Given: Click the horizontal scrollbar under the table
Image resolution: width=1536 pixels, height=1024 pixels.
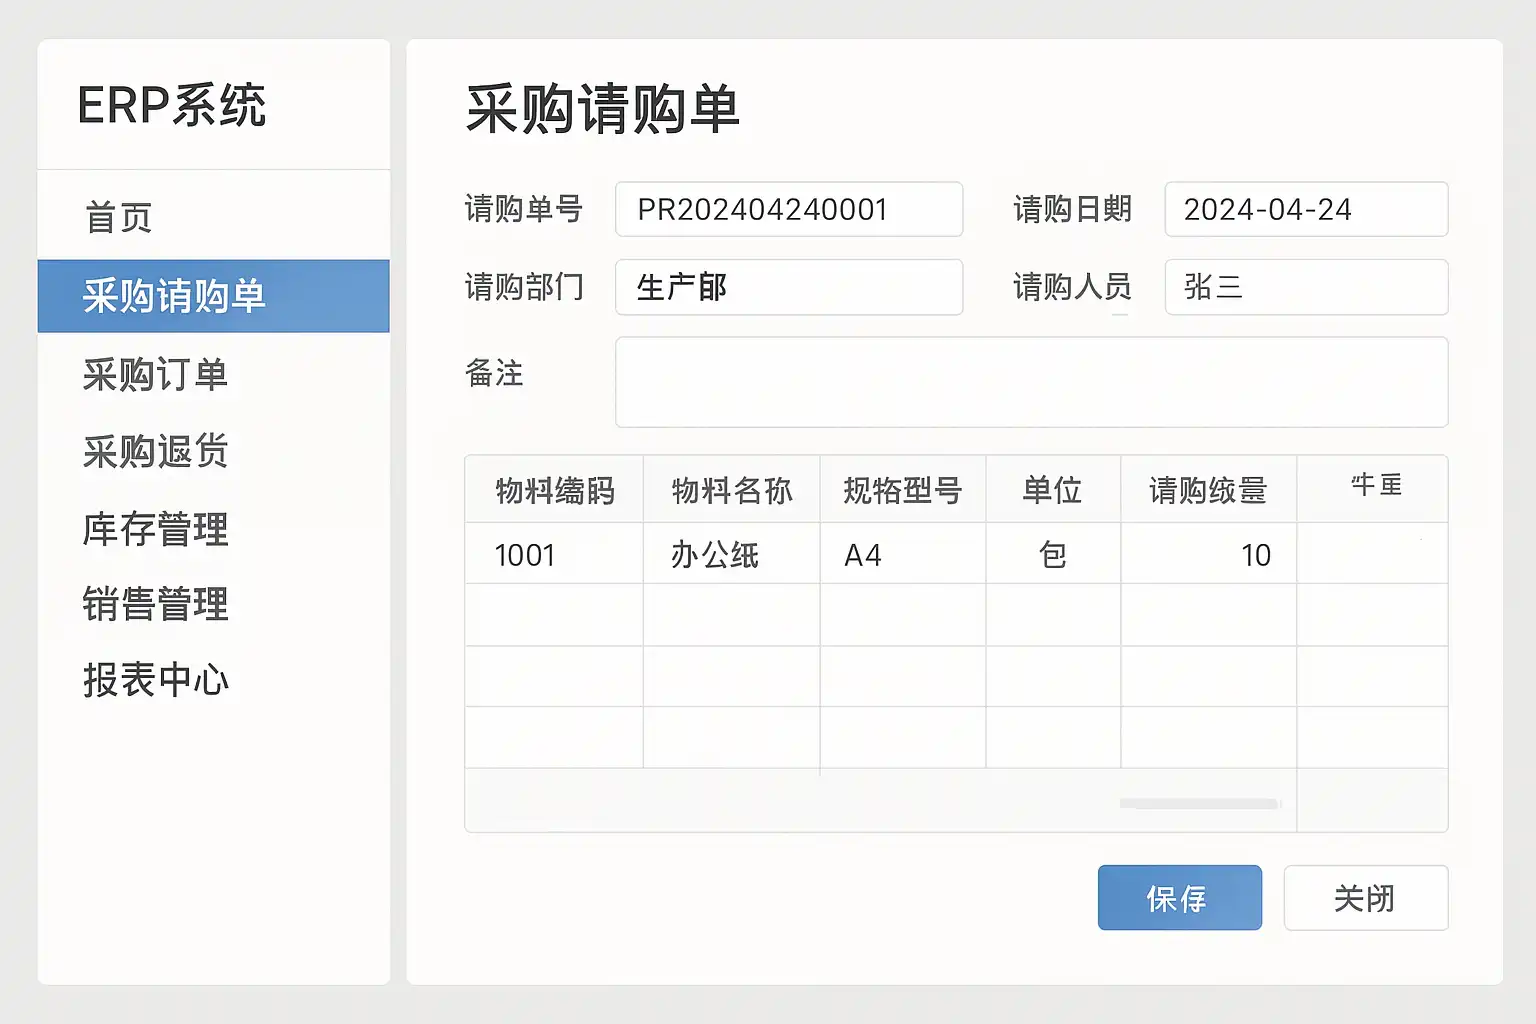Looking at the screenshot, I should (x=1199, y=803).
